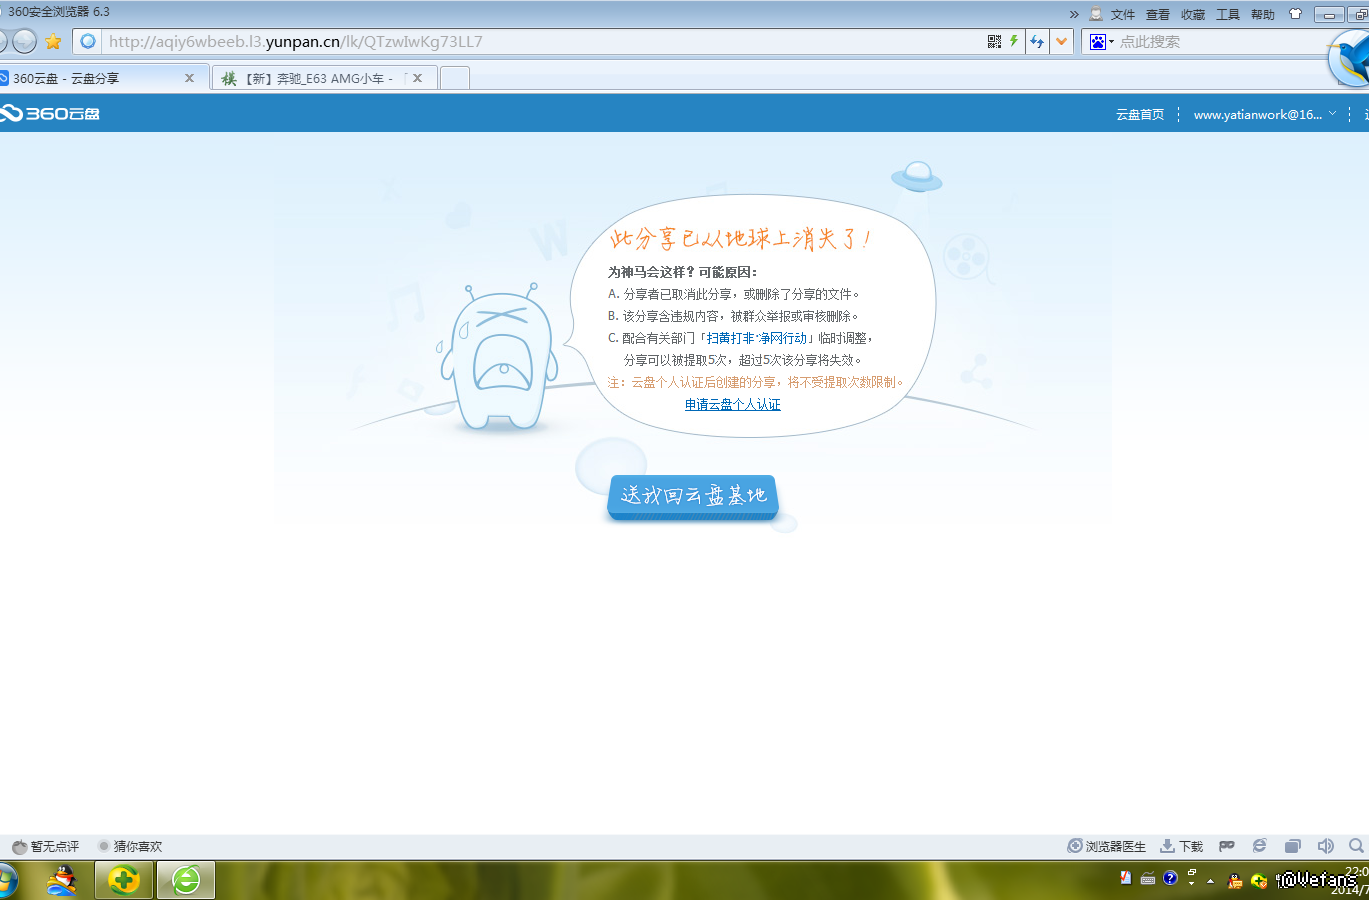1369x900 pixels.
Task: Click the 送我回云盘基地 button
Action: pyautogui.click(x=692, y=496)
